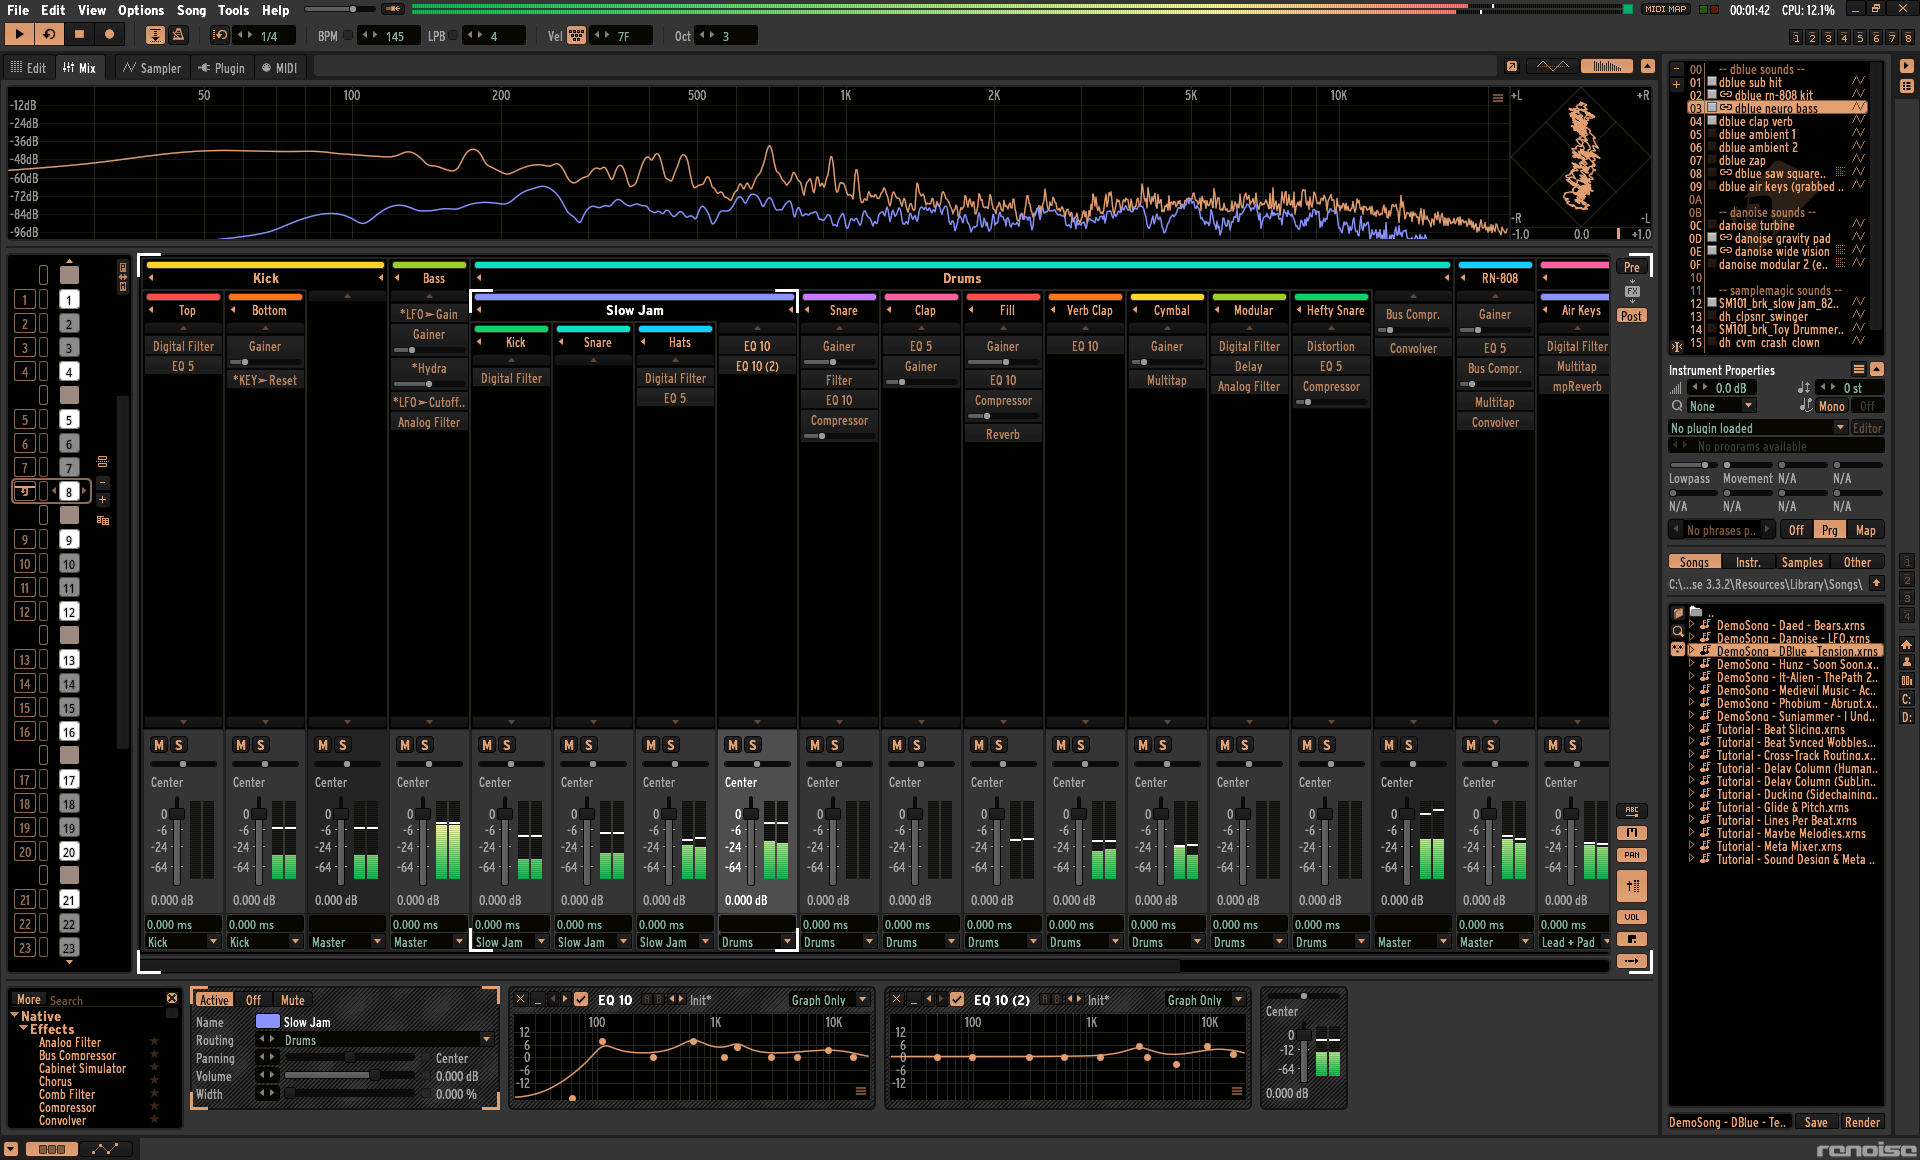The height and width of the screenshot is (1160, 1920).
Task: Open the File menu
Action: point(18,10)
